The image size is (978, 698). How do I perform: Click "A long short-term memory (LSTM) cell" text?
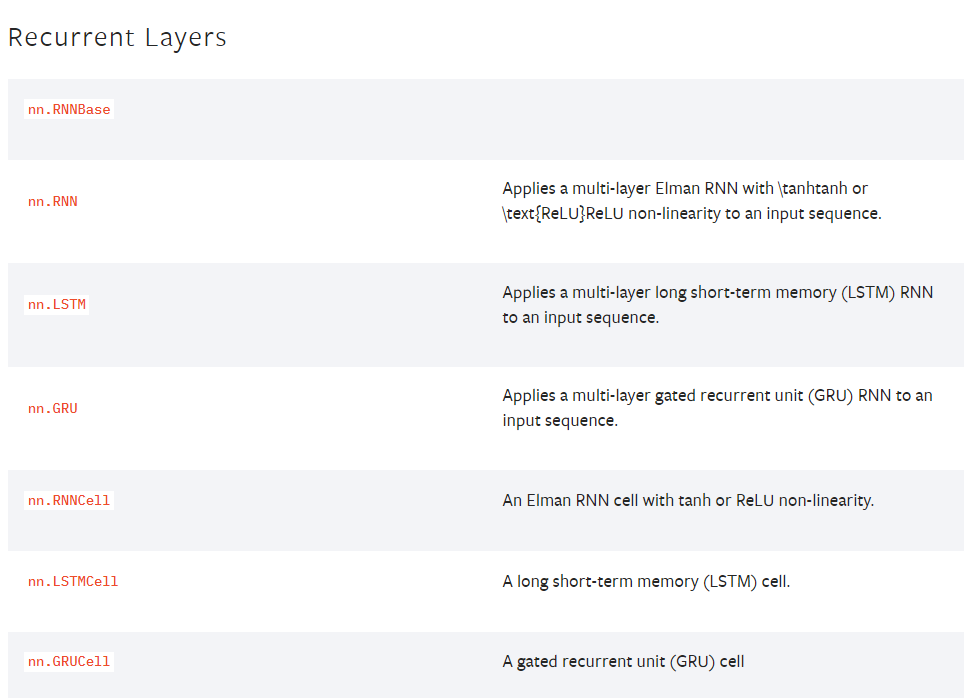[646, 581]
